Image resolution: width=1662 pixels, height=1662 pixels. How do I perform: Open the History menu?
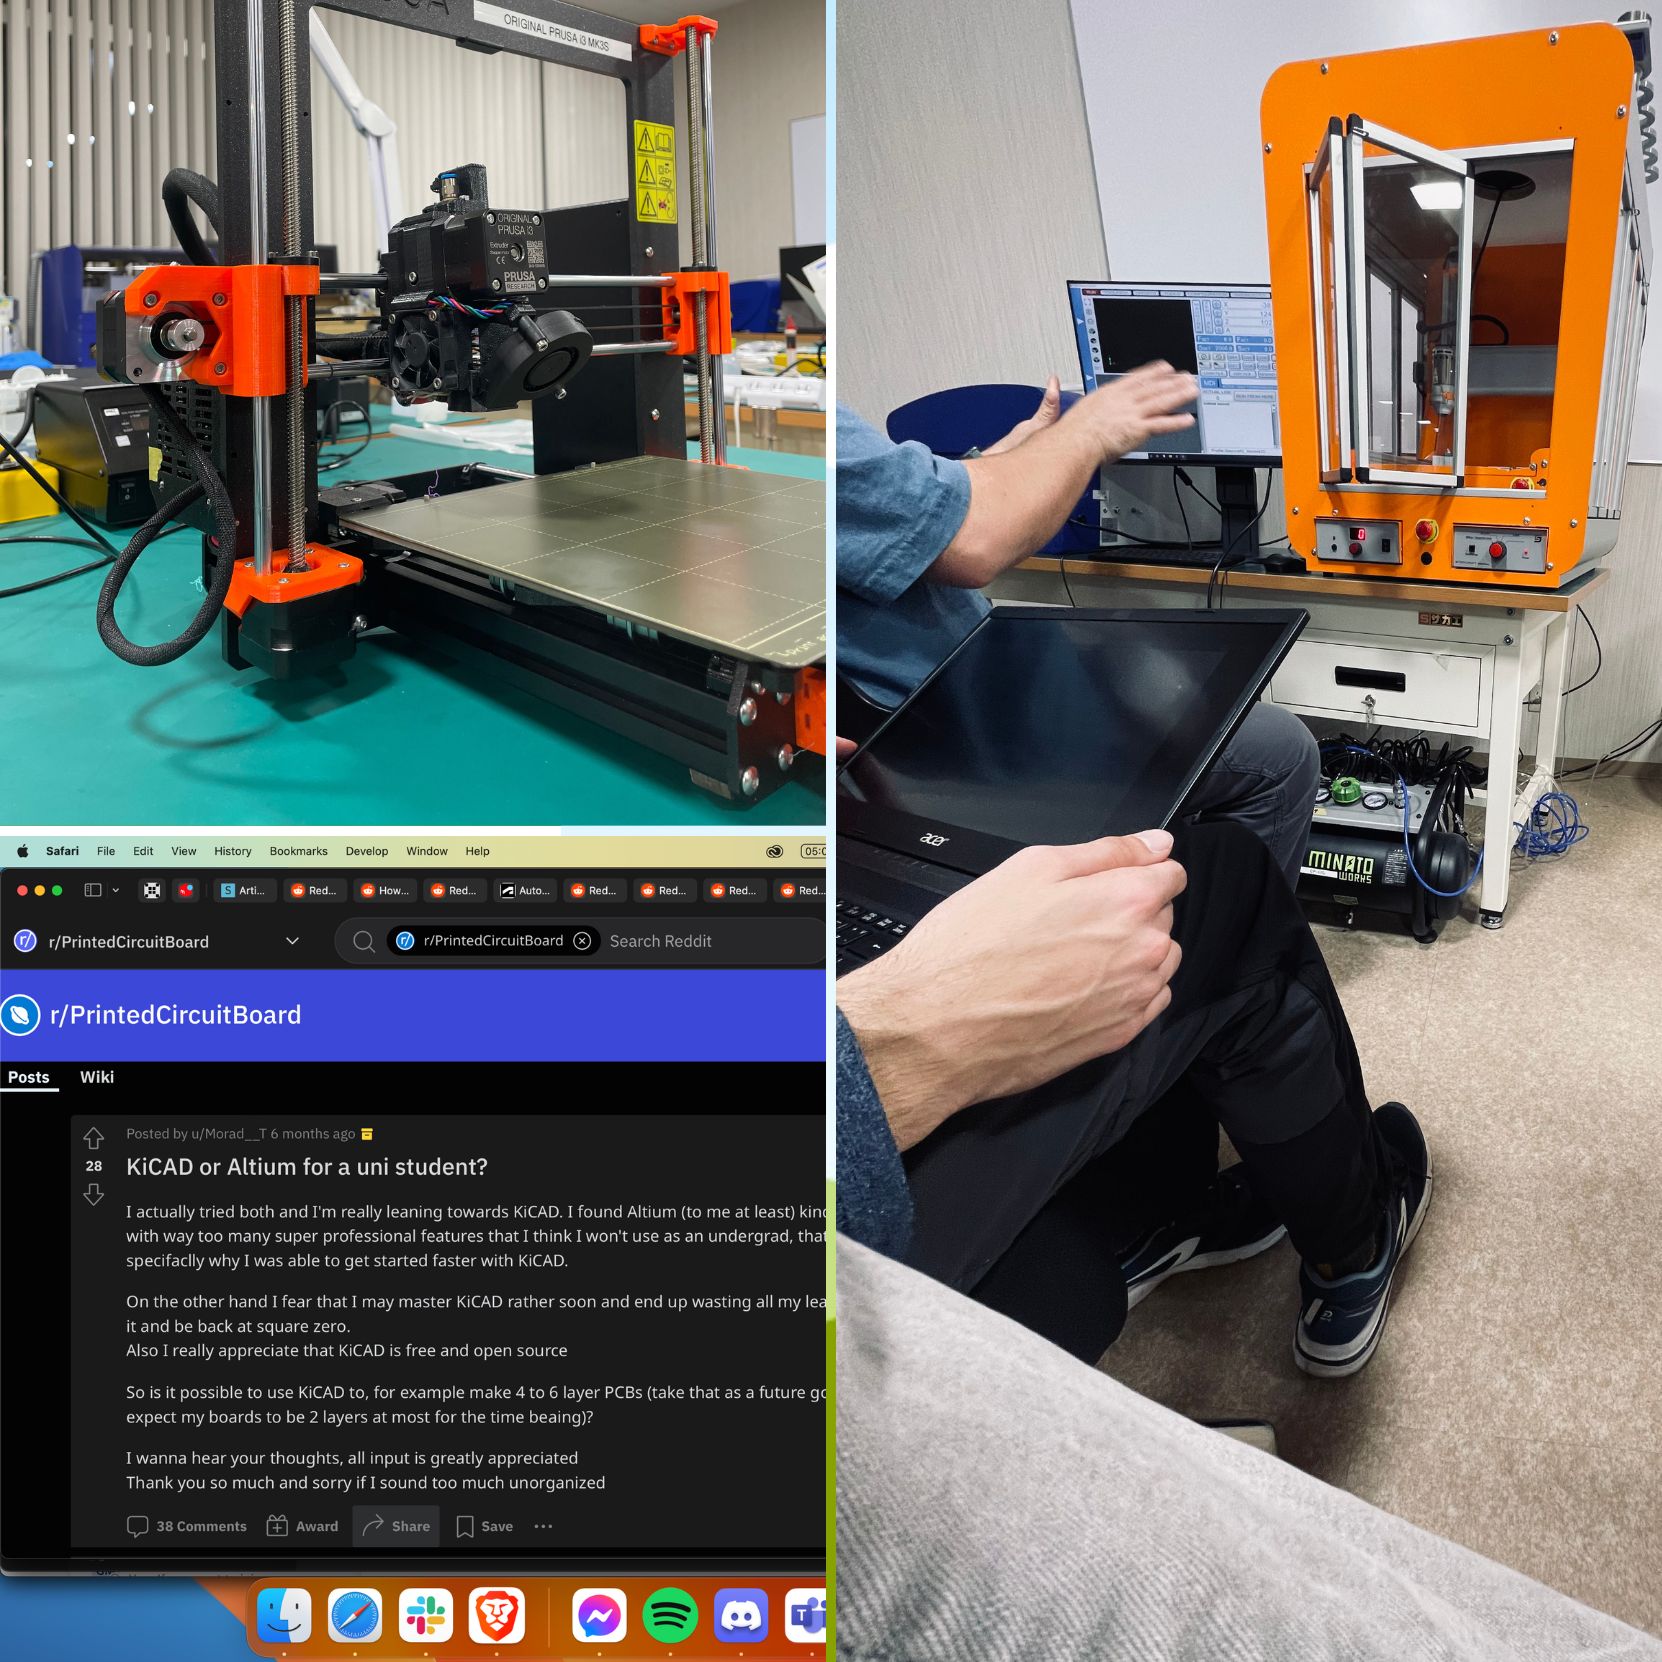[x=233, y=851]
